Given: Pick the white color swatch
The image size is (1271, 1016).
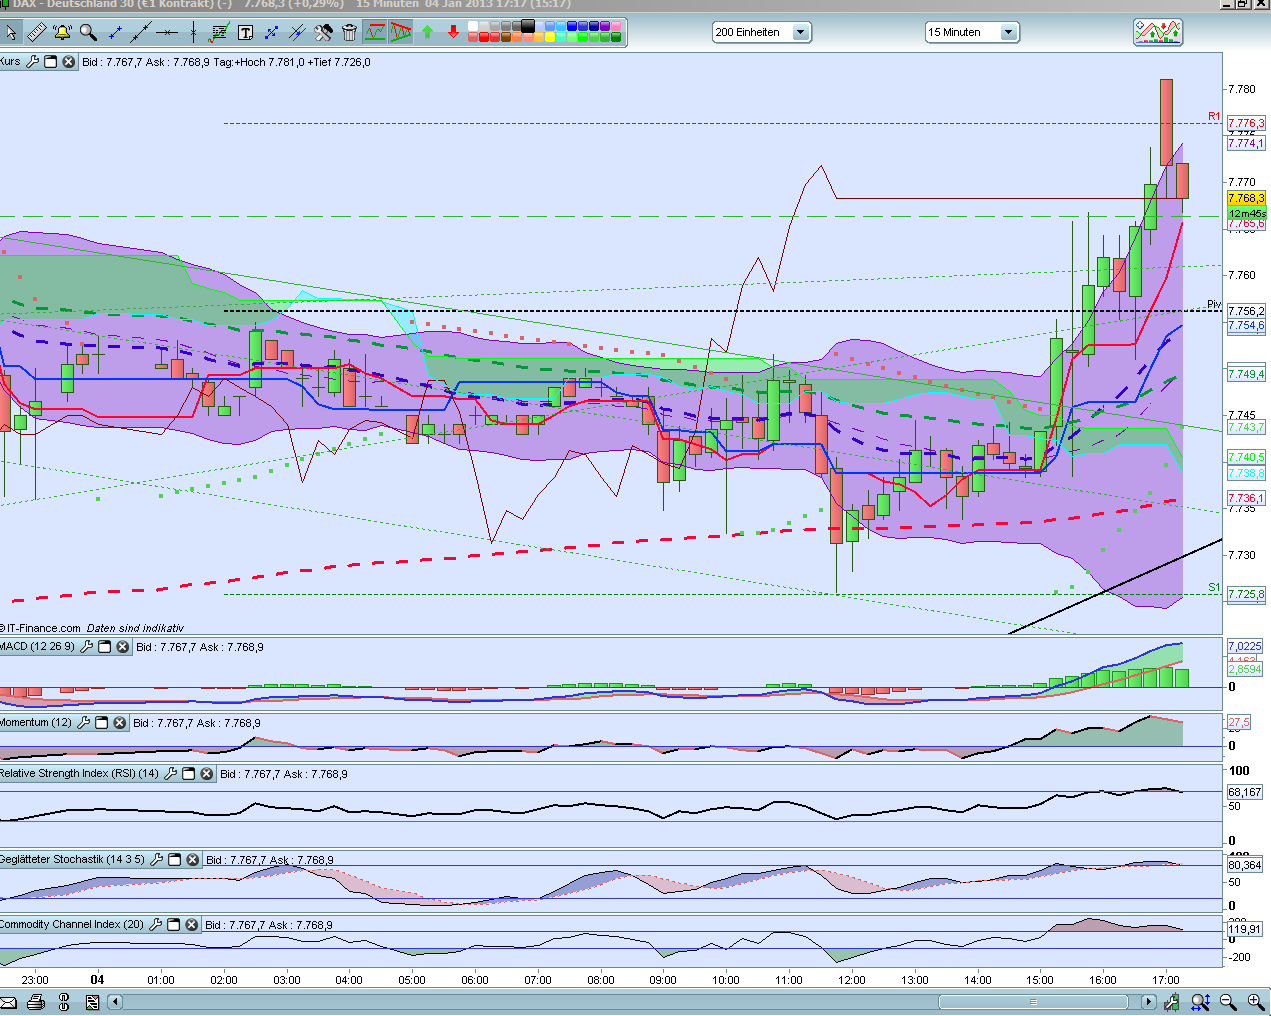Looking at the screenshot, I should click(472, 26).
